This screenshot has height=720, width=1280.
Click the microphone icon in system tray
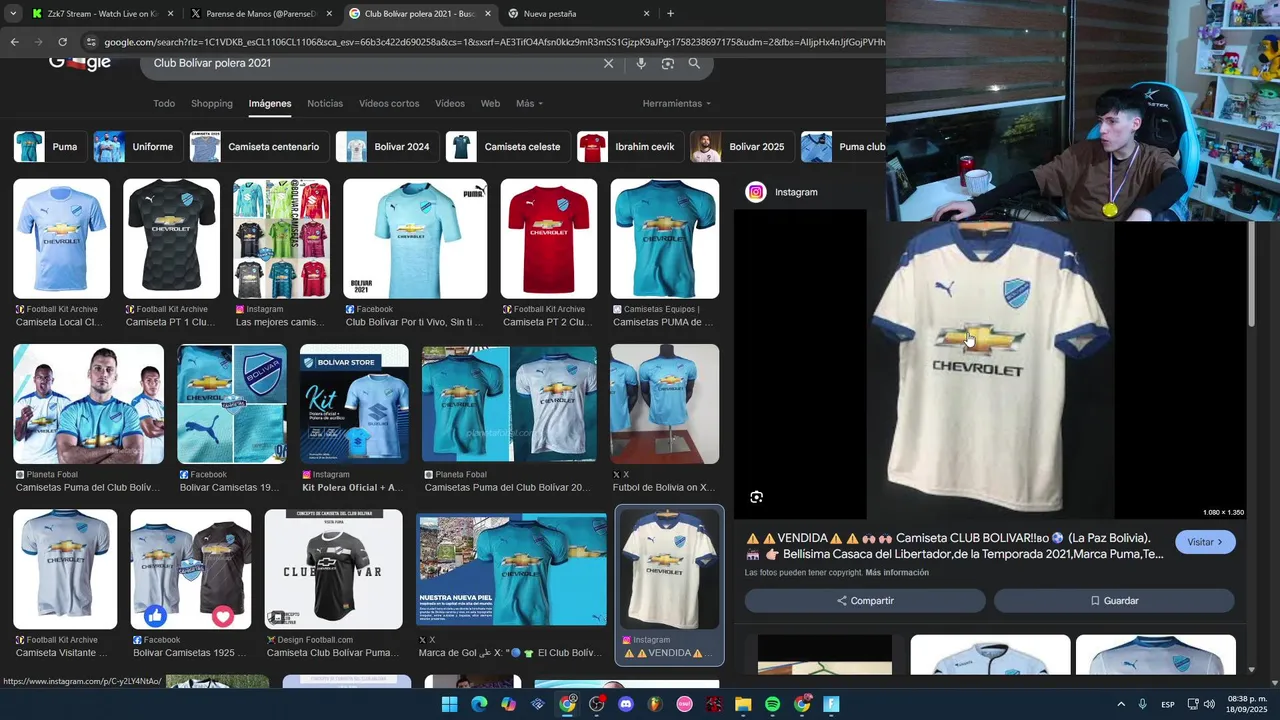tap(1142, 704)
